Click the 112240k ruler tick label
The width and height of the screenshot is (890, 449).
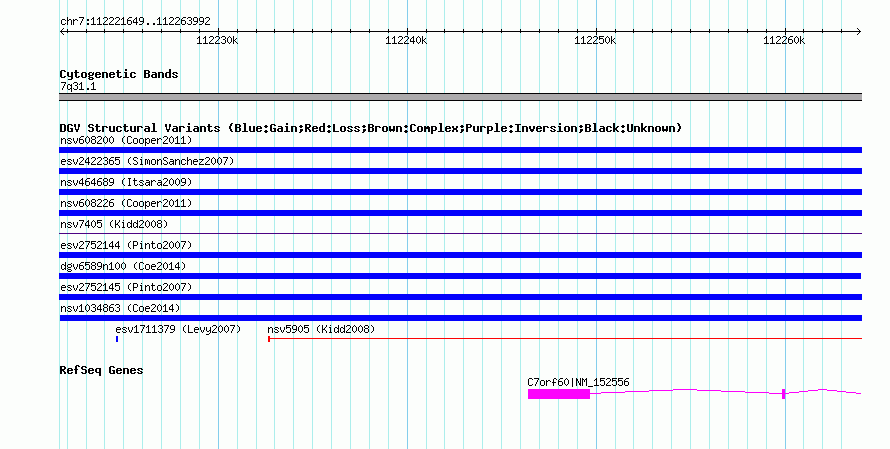[406, 41]
